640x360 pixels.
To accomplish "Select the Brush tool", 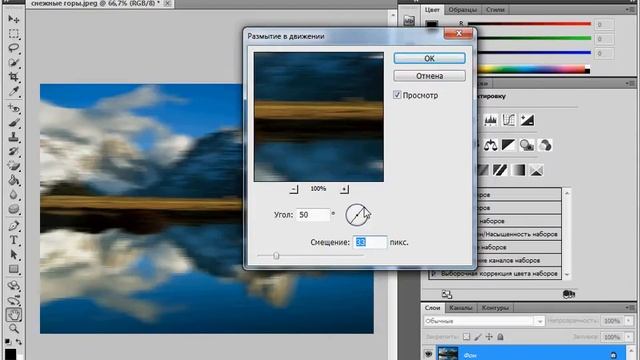I will (x=13, y=123).
